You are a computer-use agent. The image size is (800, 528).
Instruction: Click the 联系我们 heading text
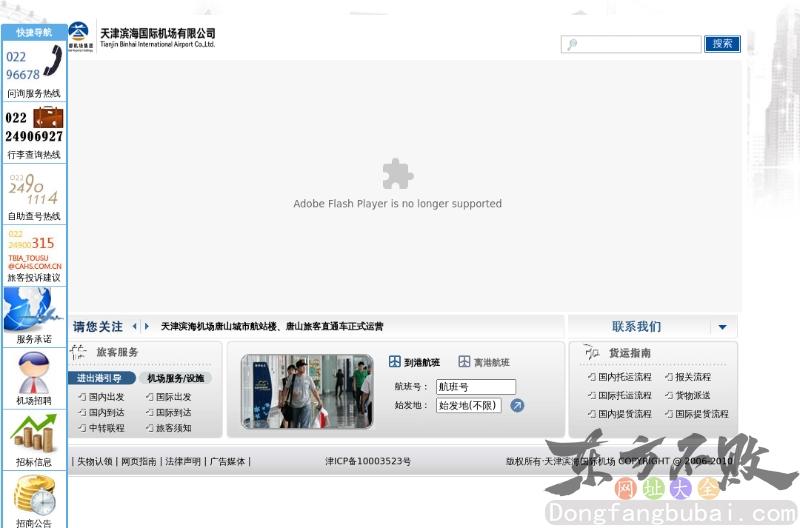tap(636, 326)
